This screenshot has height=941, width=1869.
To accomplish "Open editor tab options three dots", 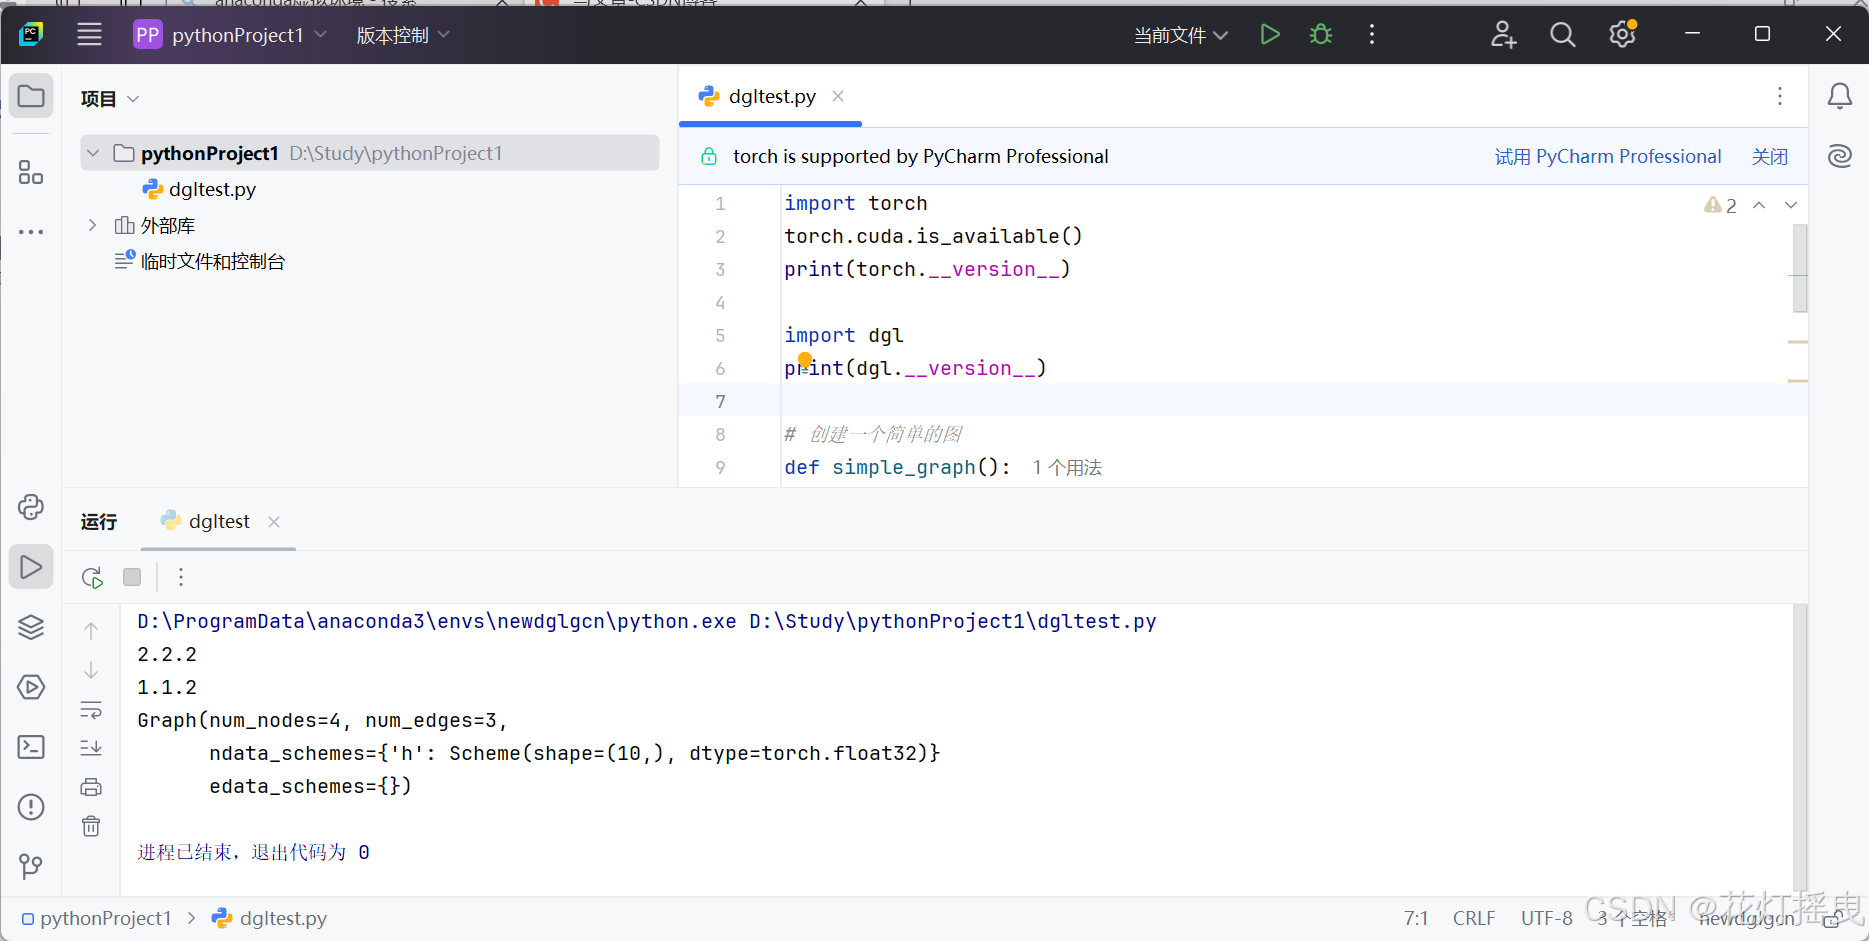I will tap(1780, 96).
